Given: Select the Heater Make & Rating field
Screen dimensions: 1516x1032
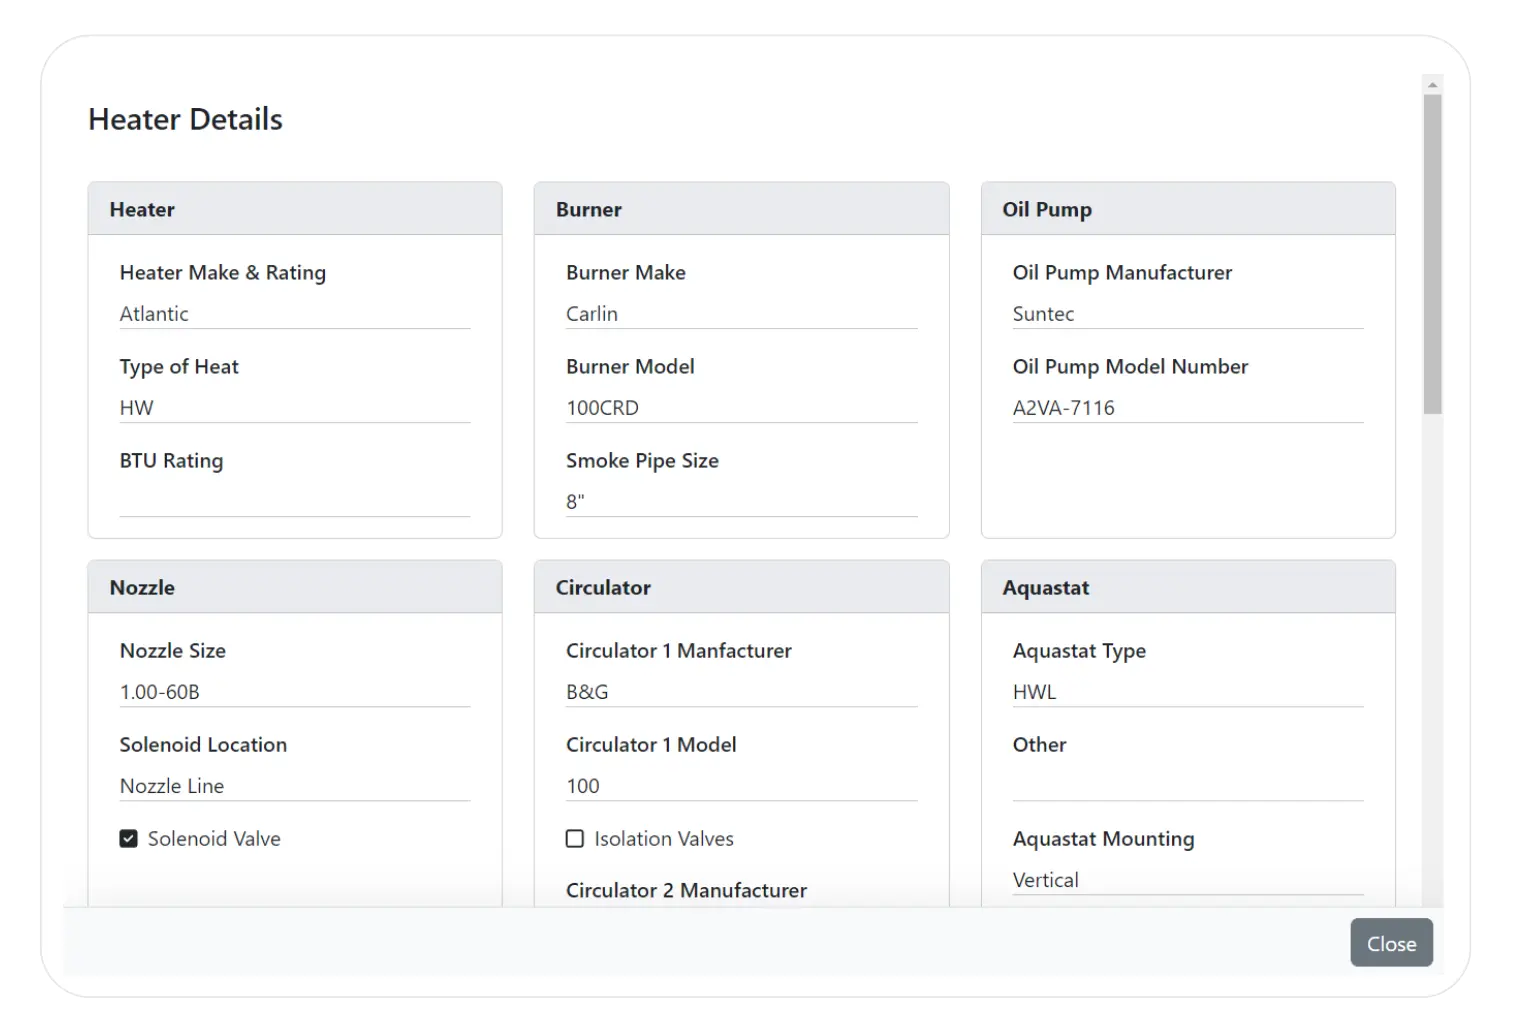Looking at the screenshot, I should pyautogui.click(x=295, y=313).
